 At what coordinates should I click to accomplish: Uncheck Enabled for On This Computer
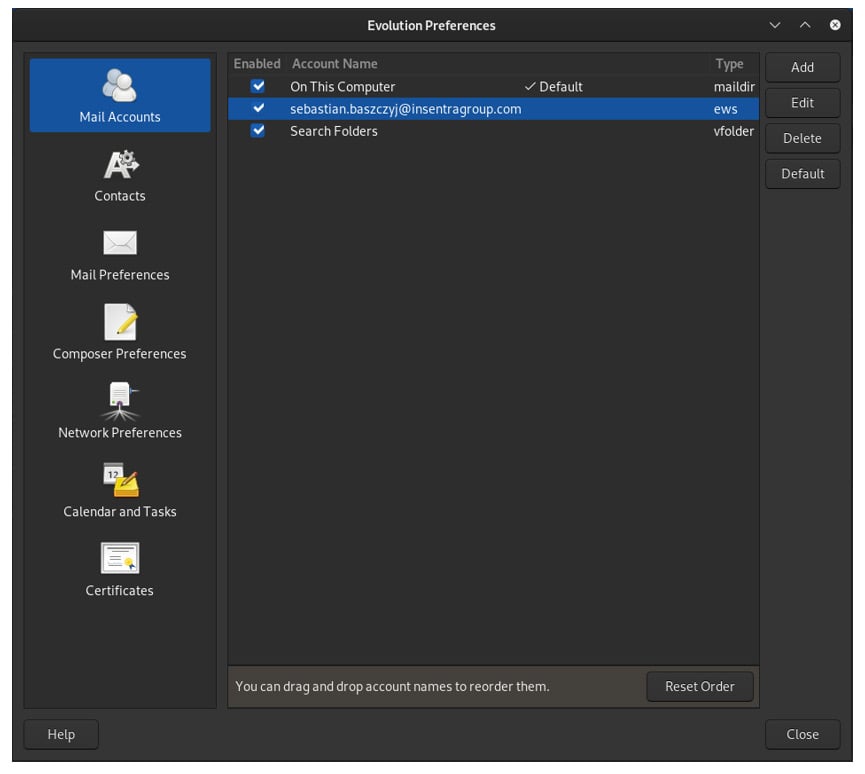[x=258, y=86]
